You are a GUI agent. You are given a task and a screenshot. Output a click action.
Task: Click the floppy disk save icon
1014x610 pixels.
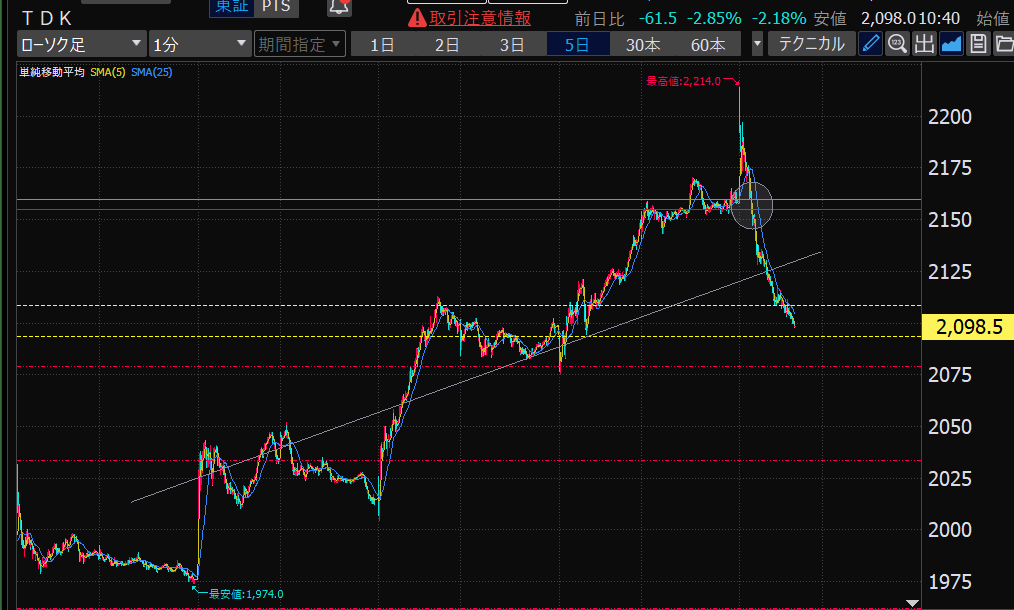click(x=978, y=44)
